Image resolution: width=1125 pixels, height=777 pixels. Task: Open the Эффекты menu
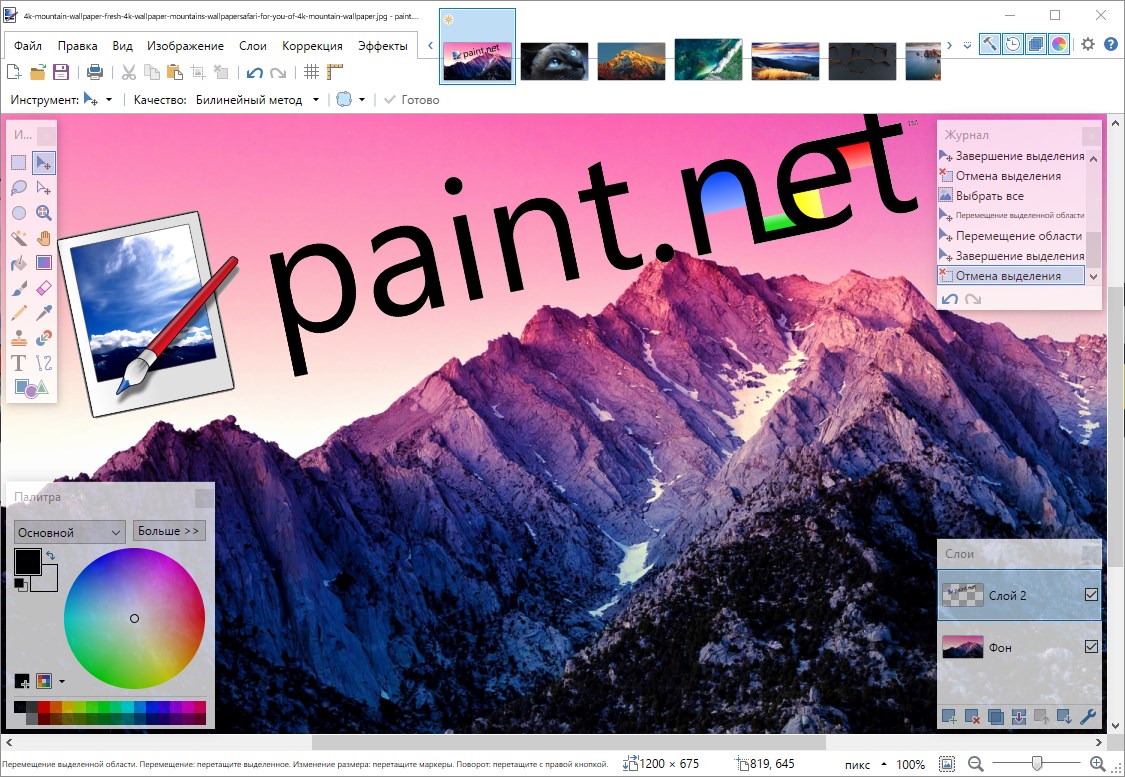point(383,45)
